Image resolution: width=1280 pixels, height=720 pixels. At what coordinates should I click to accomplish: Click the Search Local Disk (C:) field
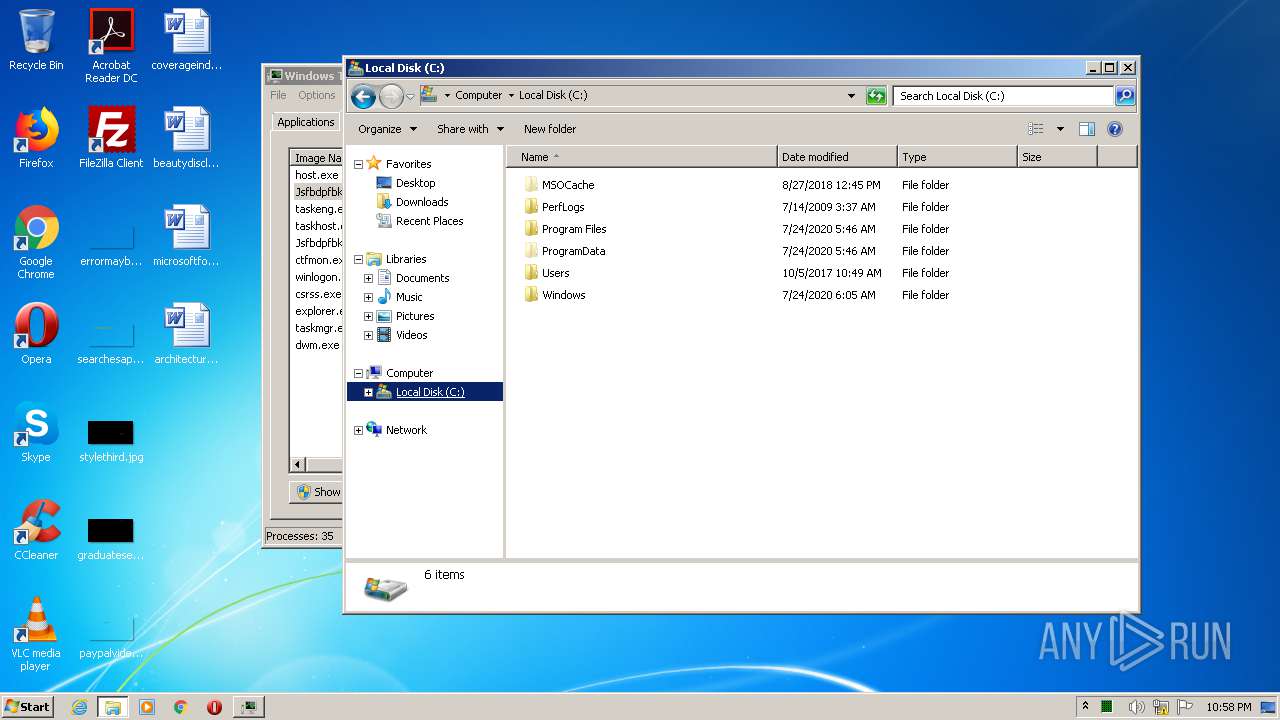tap(1003, 96)
